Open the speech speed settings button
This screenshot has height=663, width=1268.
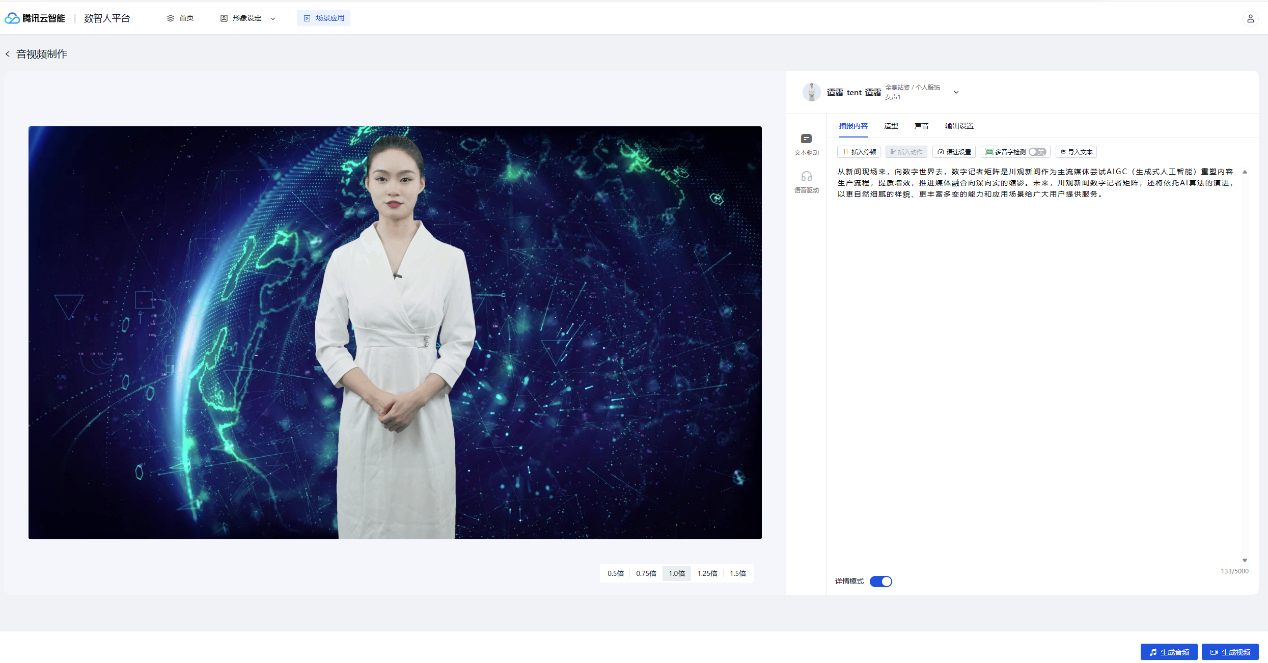click(x=954, y=152)
